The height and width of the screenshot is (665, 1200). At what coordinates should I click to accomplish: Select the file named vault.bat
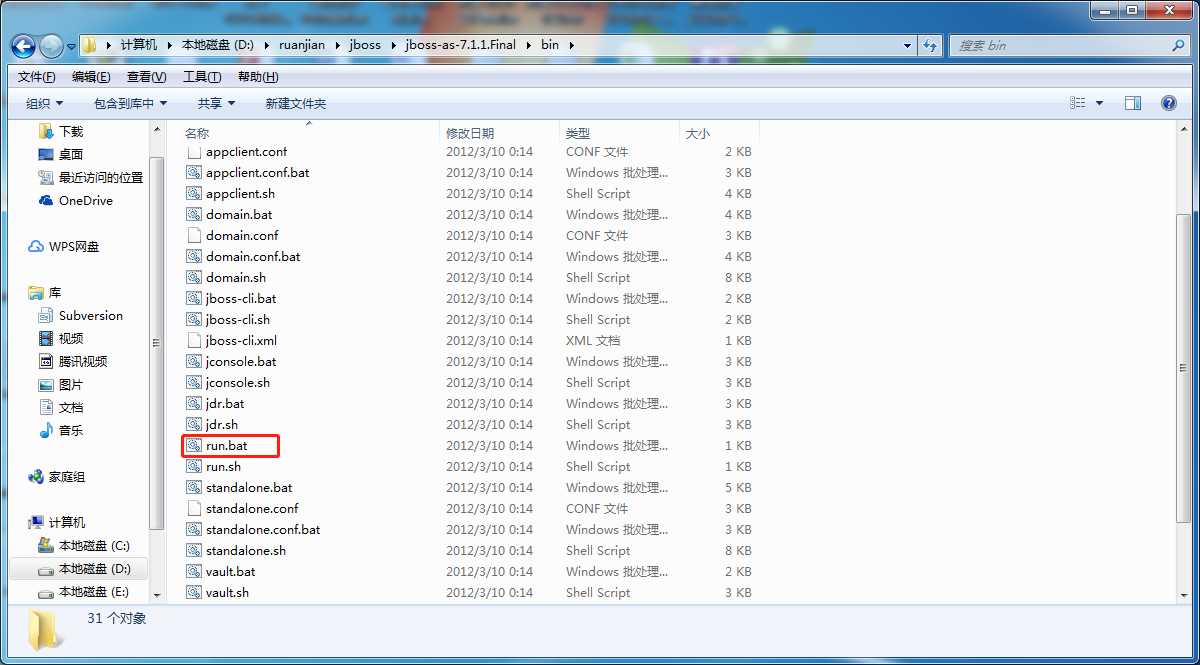(x=230, y=571)
